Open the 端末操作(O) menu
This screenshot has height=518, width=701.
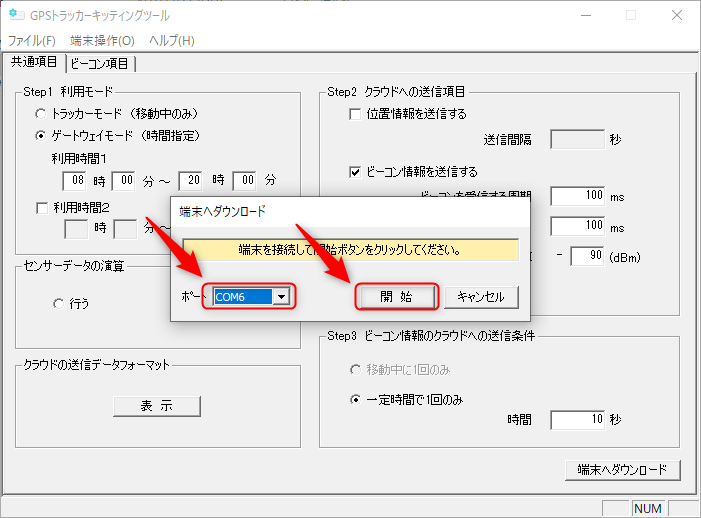click(x=102, y=41)
